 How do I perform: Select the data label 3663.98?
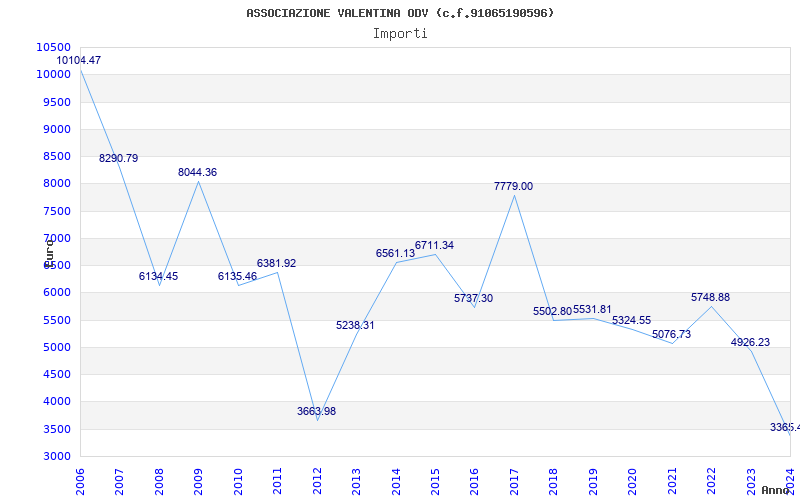316,411
